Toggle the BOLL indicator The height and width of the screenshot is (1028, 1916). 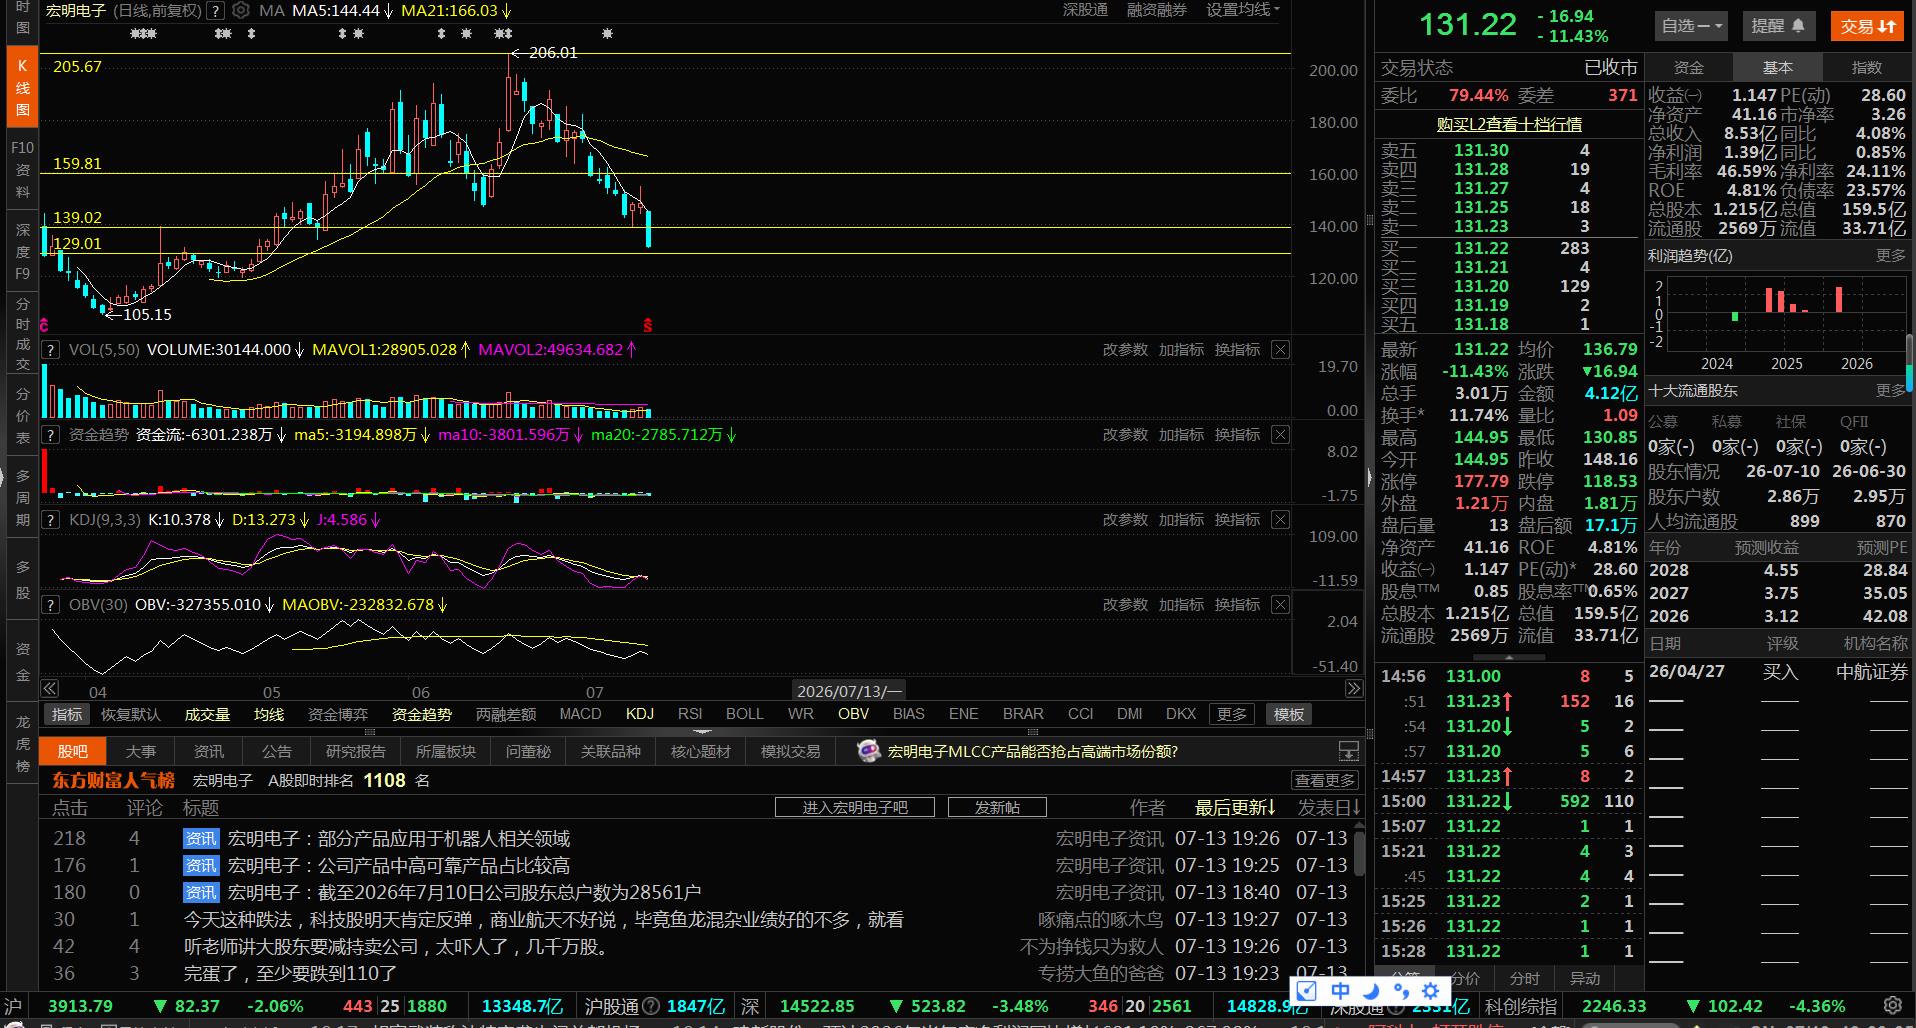(744, 714)
